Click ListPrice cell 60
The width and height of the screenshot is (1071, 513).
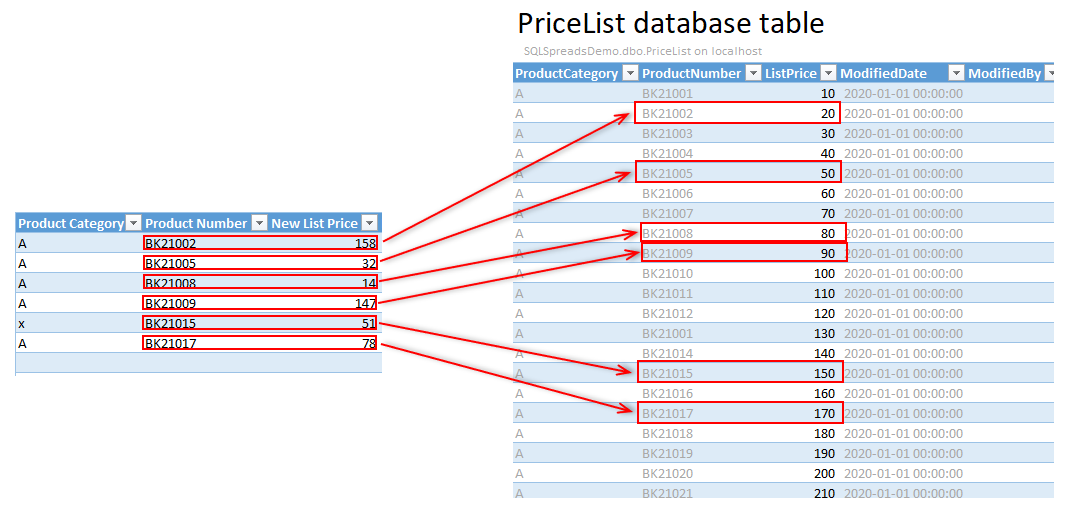tap(828, 193)
